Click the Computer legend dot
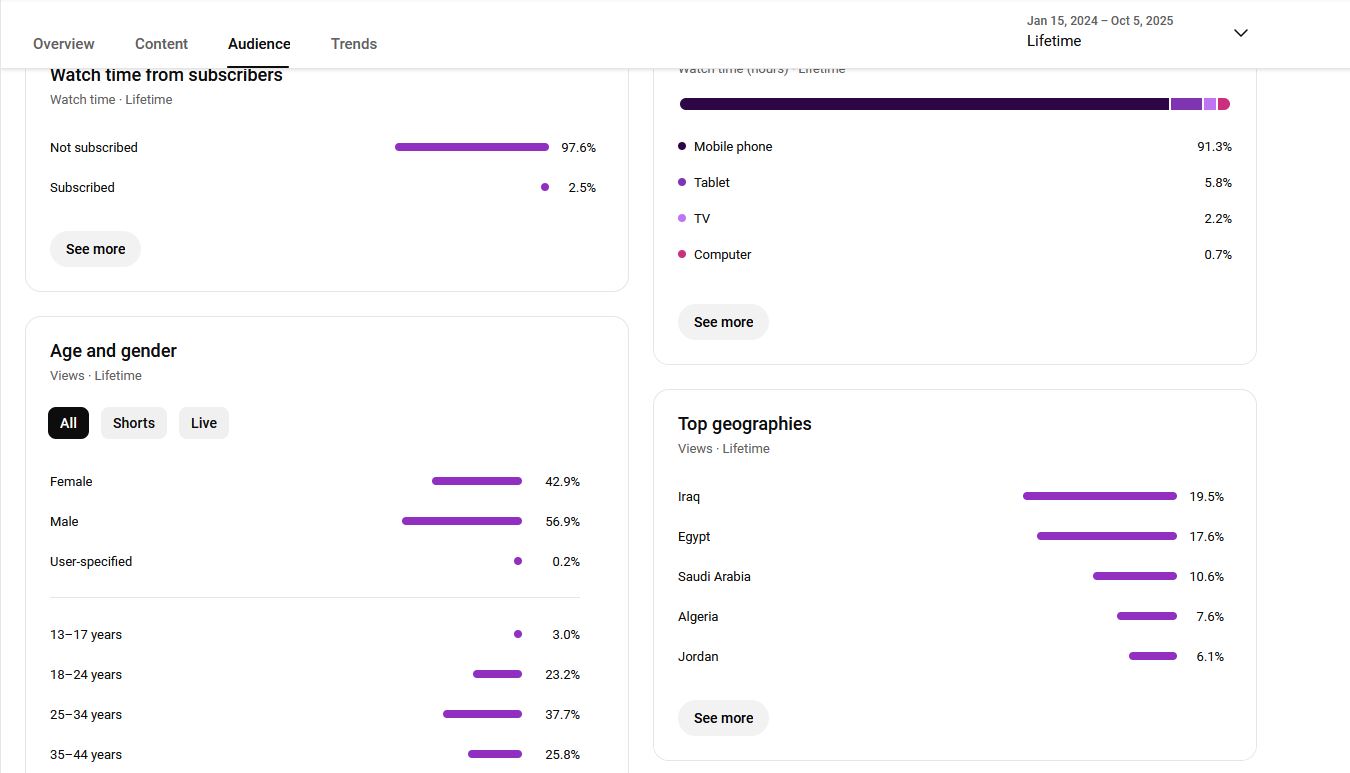This screenshot has width=1350, height=773. [x=682, y=254]
